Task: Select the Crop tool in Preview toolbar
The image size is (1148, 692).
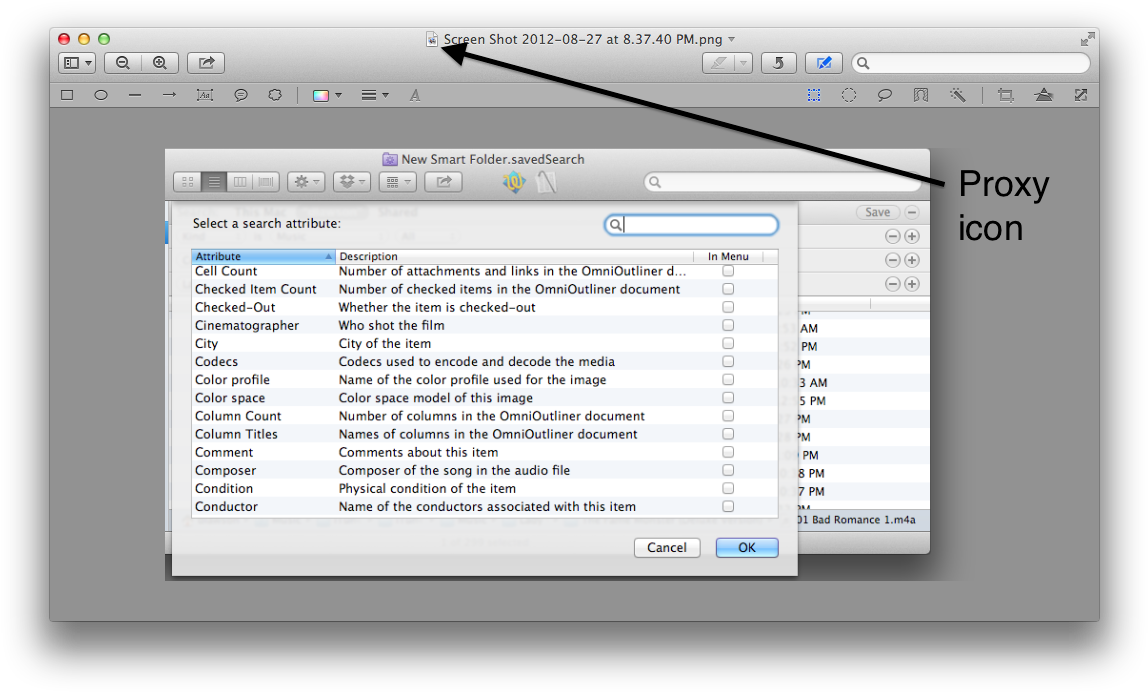Action: point(1004,95)
